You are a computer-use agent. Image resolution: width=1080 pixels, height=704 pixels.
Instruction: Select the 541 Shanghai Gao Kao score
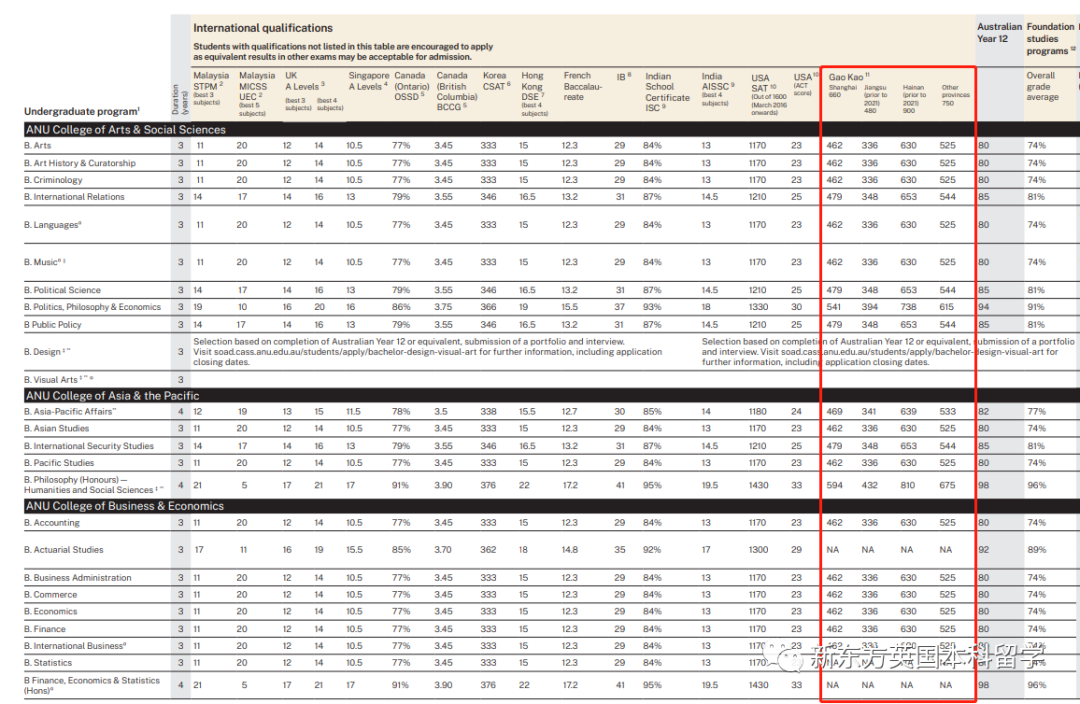pyautogui.click(x=834, y=307)
